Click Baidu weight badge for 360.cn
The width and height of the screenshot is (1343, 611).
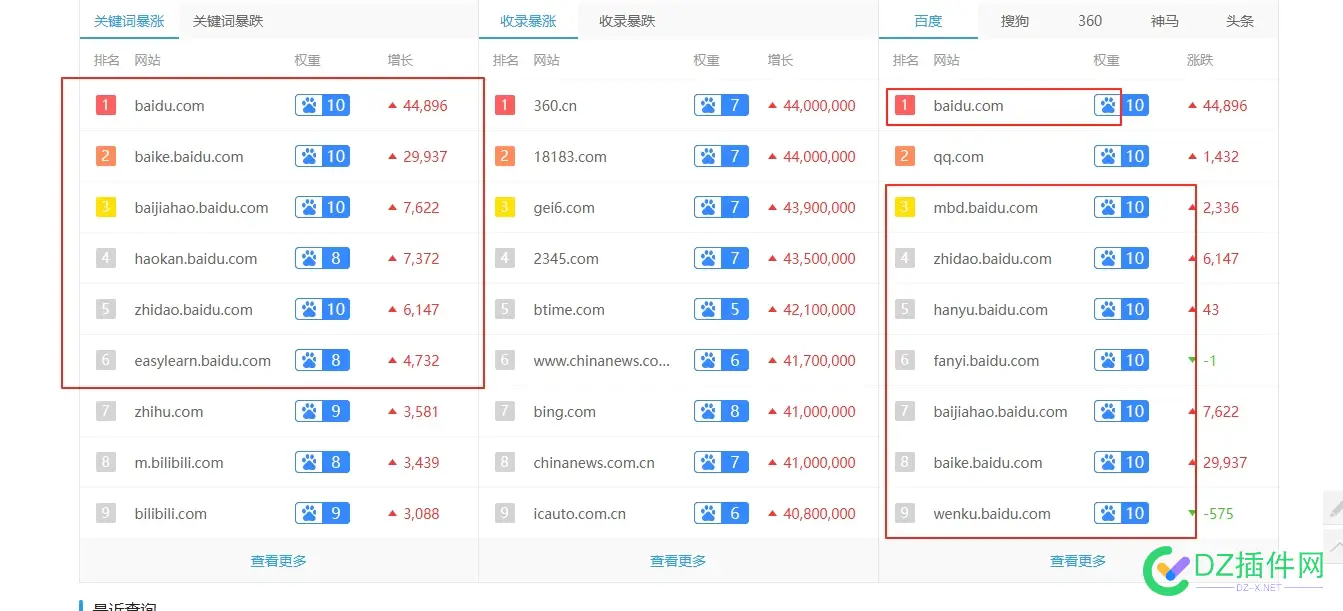click(x=721, y=106)
